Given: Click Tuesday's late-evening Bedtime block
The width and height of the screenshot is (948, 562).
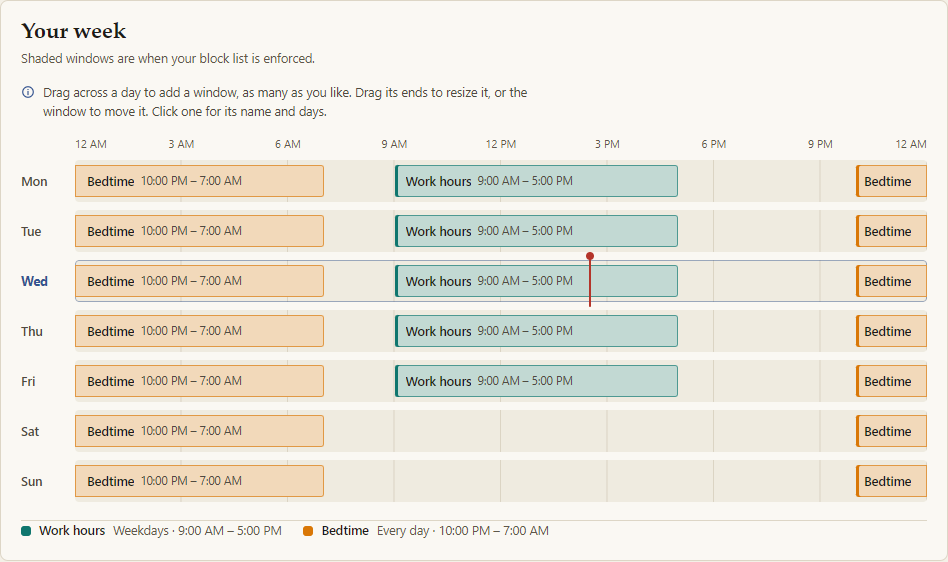Looking at the screenshot, I should pos(891,231).
